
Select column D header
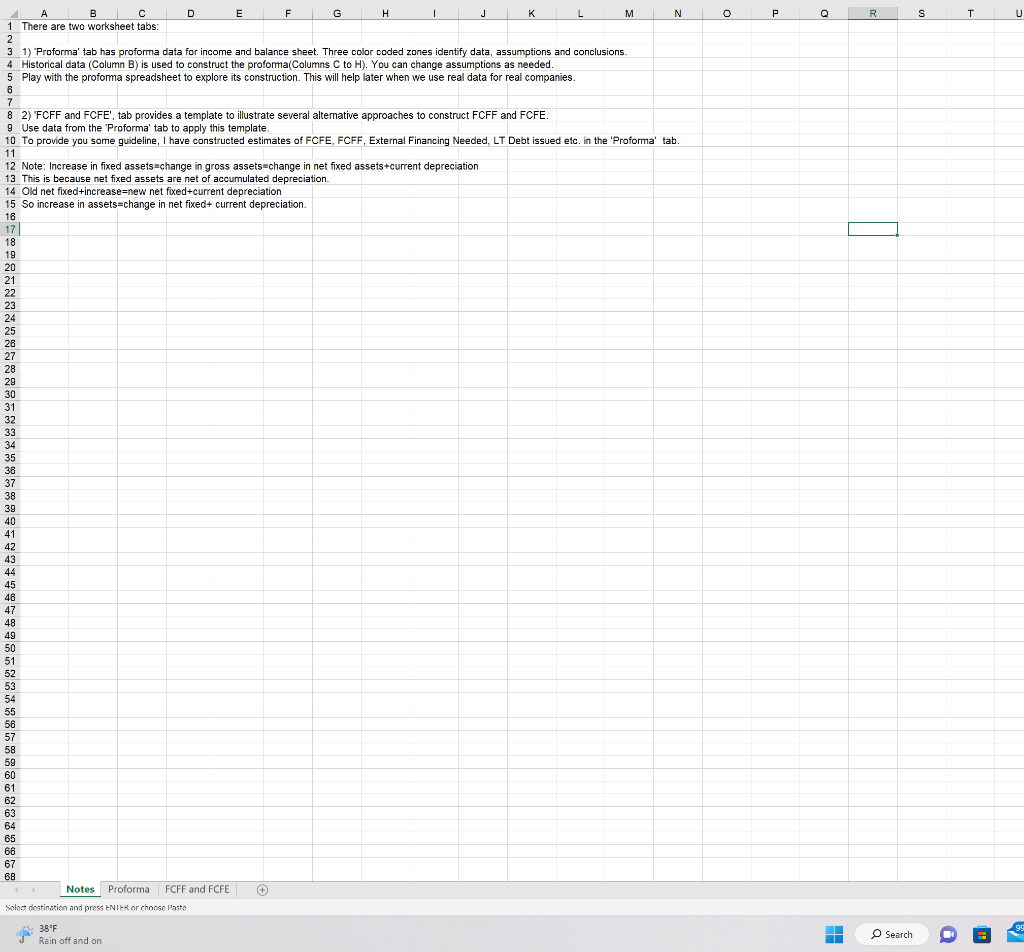coord(190,13)
